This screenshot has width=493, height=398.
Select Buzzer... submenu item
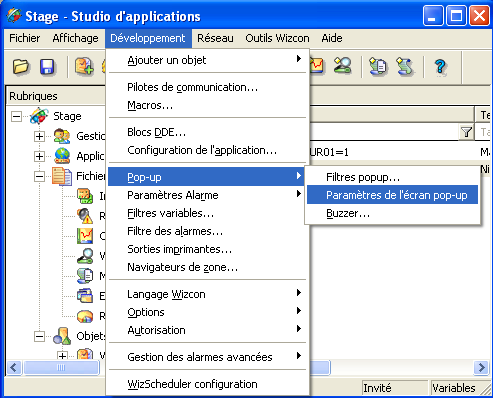point(392,213)
